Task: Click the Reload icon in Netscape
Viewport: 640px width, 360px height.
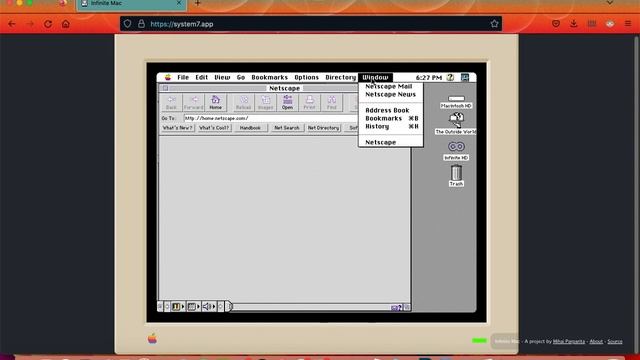Action: point(243,102)
